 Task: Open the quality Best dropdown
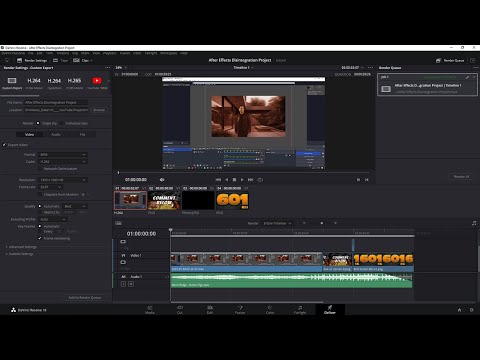click(75, 206)
